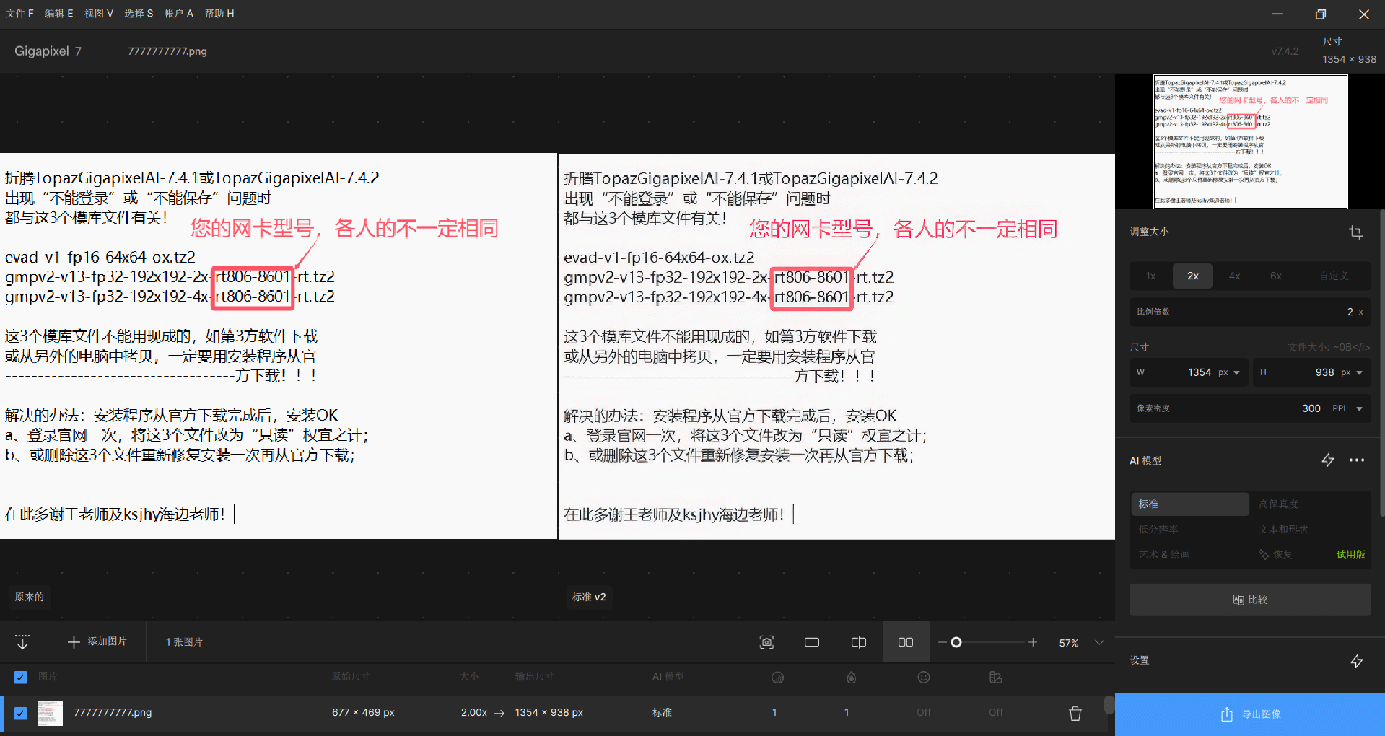Click the 原来的 label under left preview
This screenshot has width=1385, height=736.
[28, 596]
